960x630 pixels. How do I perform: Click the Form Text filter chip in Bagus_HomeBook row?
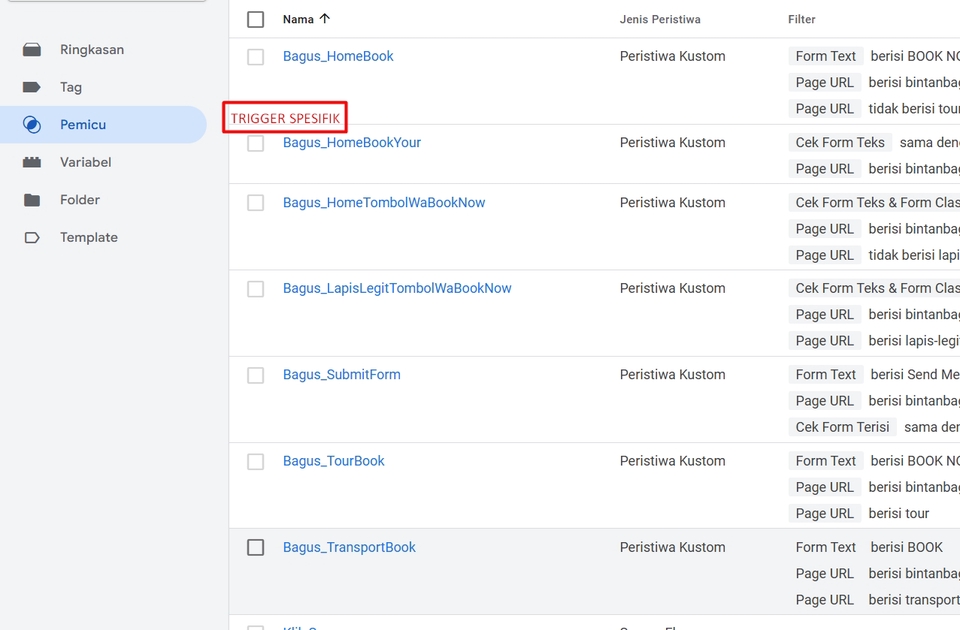(825, 57)
